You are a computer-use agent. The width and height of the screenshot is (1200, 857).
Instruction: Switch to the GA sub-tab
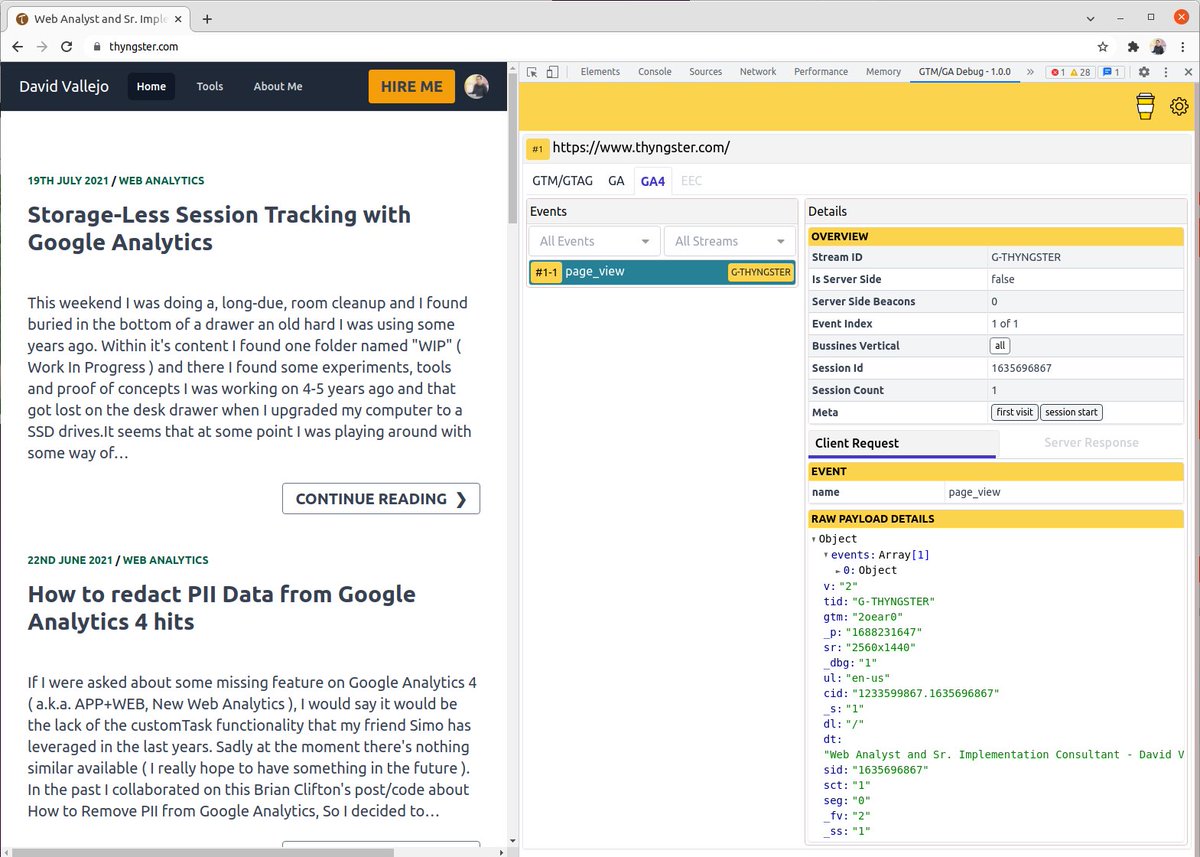point(616,181)
